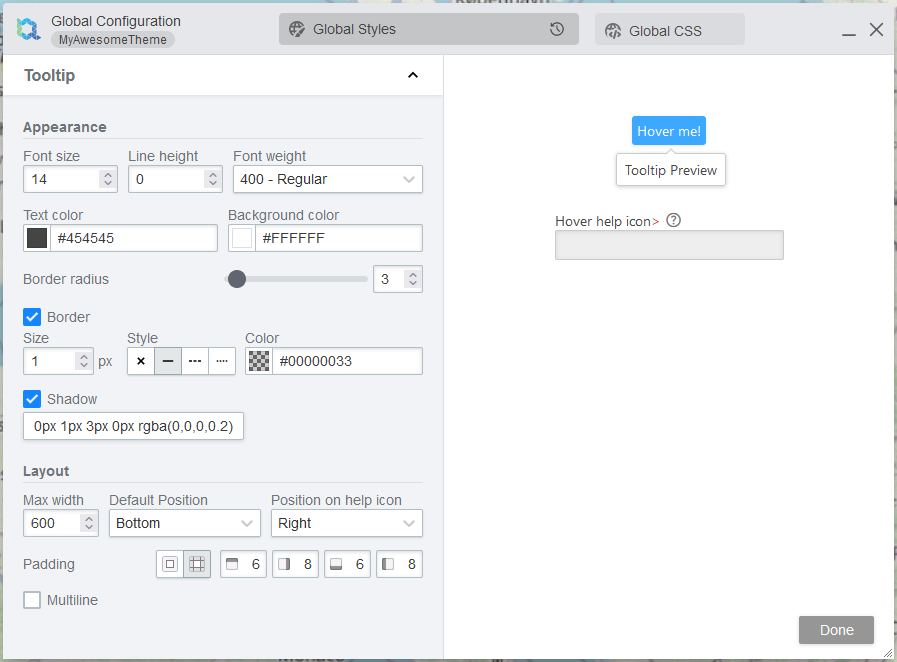Open the Default Position dropdown

pyautogui.click(x=184, y=523)
